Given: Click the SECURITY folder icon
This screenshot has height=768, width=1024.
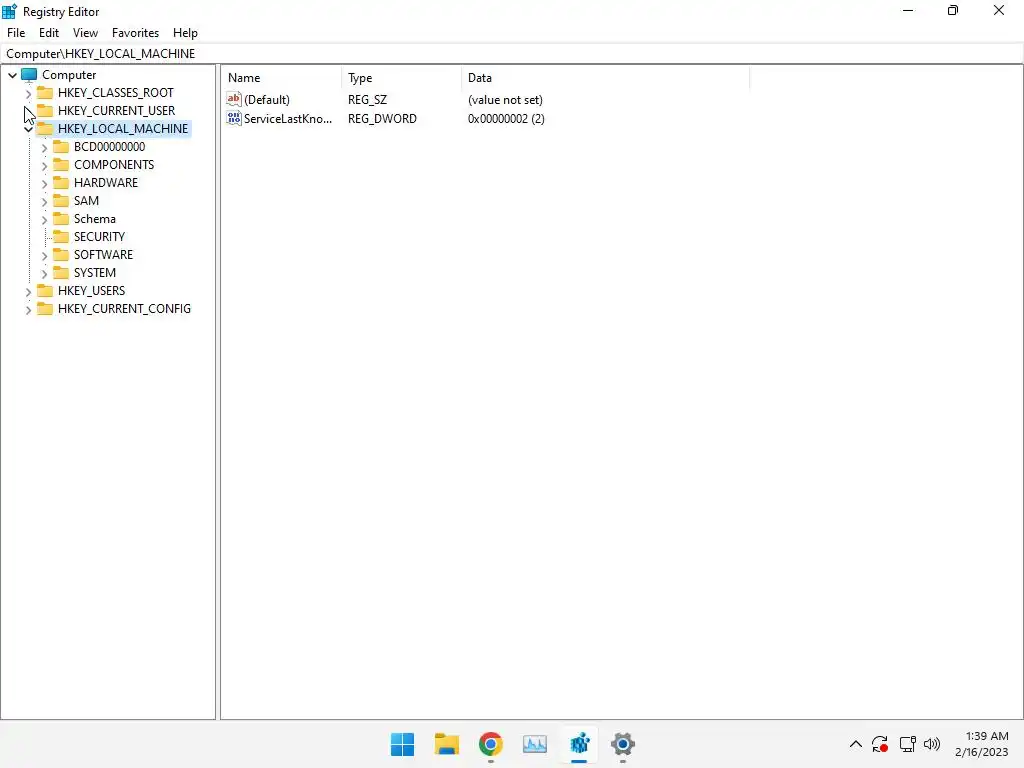Looking at the screenshot, I should pos(61,236).
